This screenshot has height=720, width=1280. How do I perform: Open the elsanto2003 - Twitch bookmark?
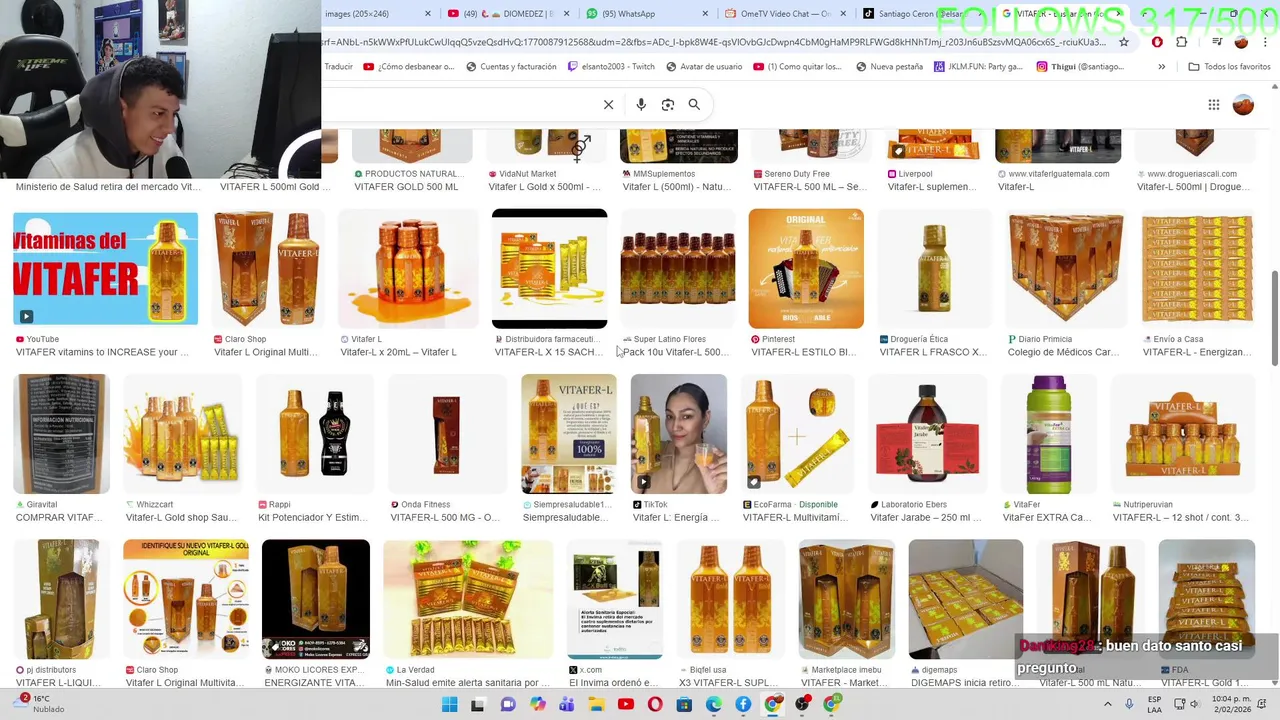[611, 66]
